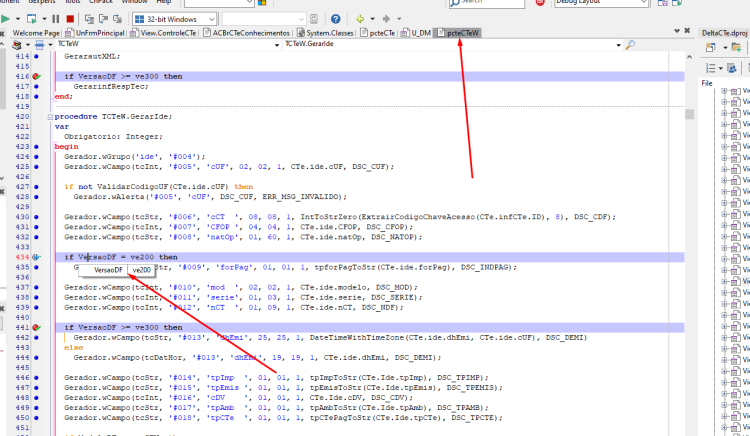This screenshot has width=750, height=436.
Task: Select the active pcteCTeW tab
Action: click(x=458, y=33)
